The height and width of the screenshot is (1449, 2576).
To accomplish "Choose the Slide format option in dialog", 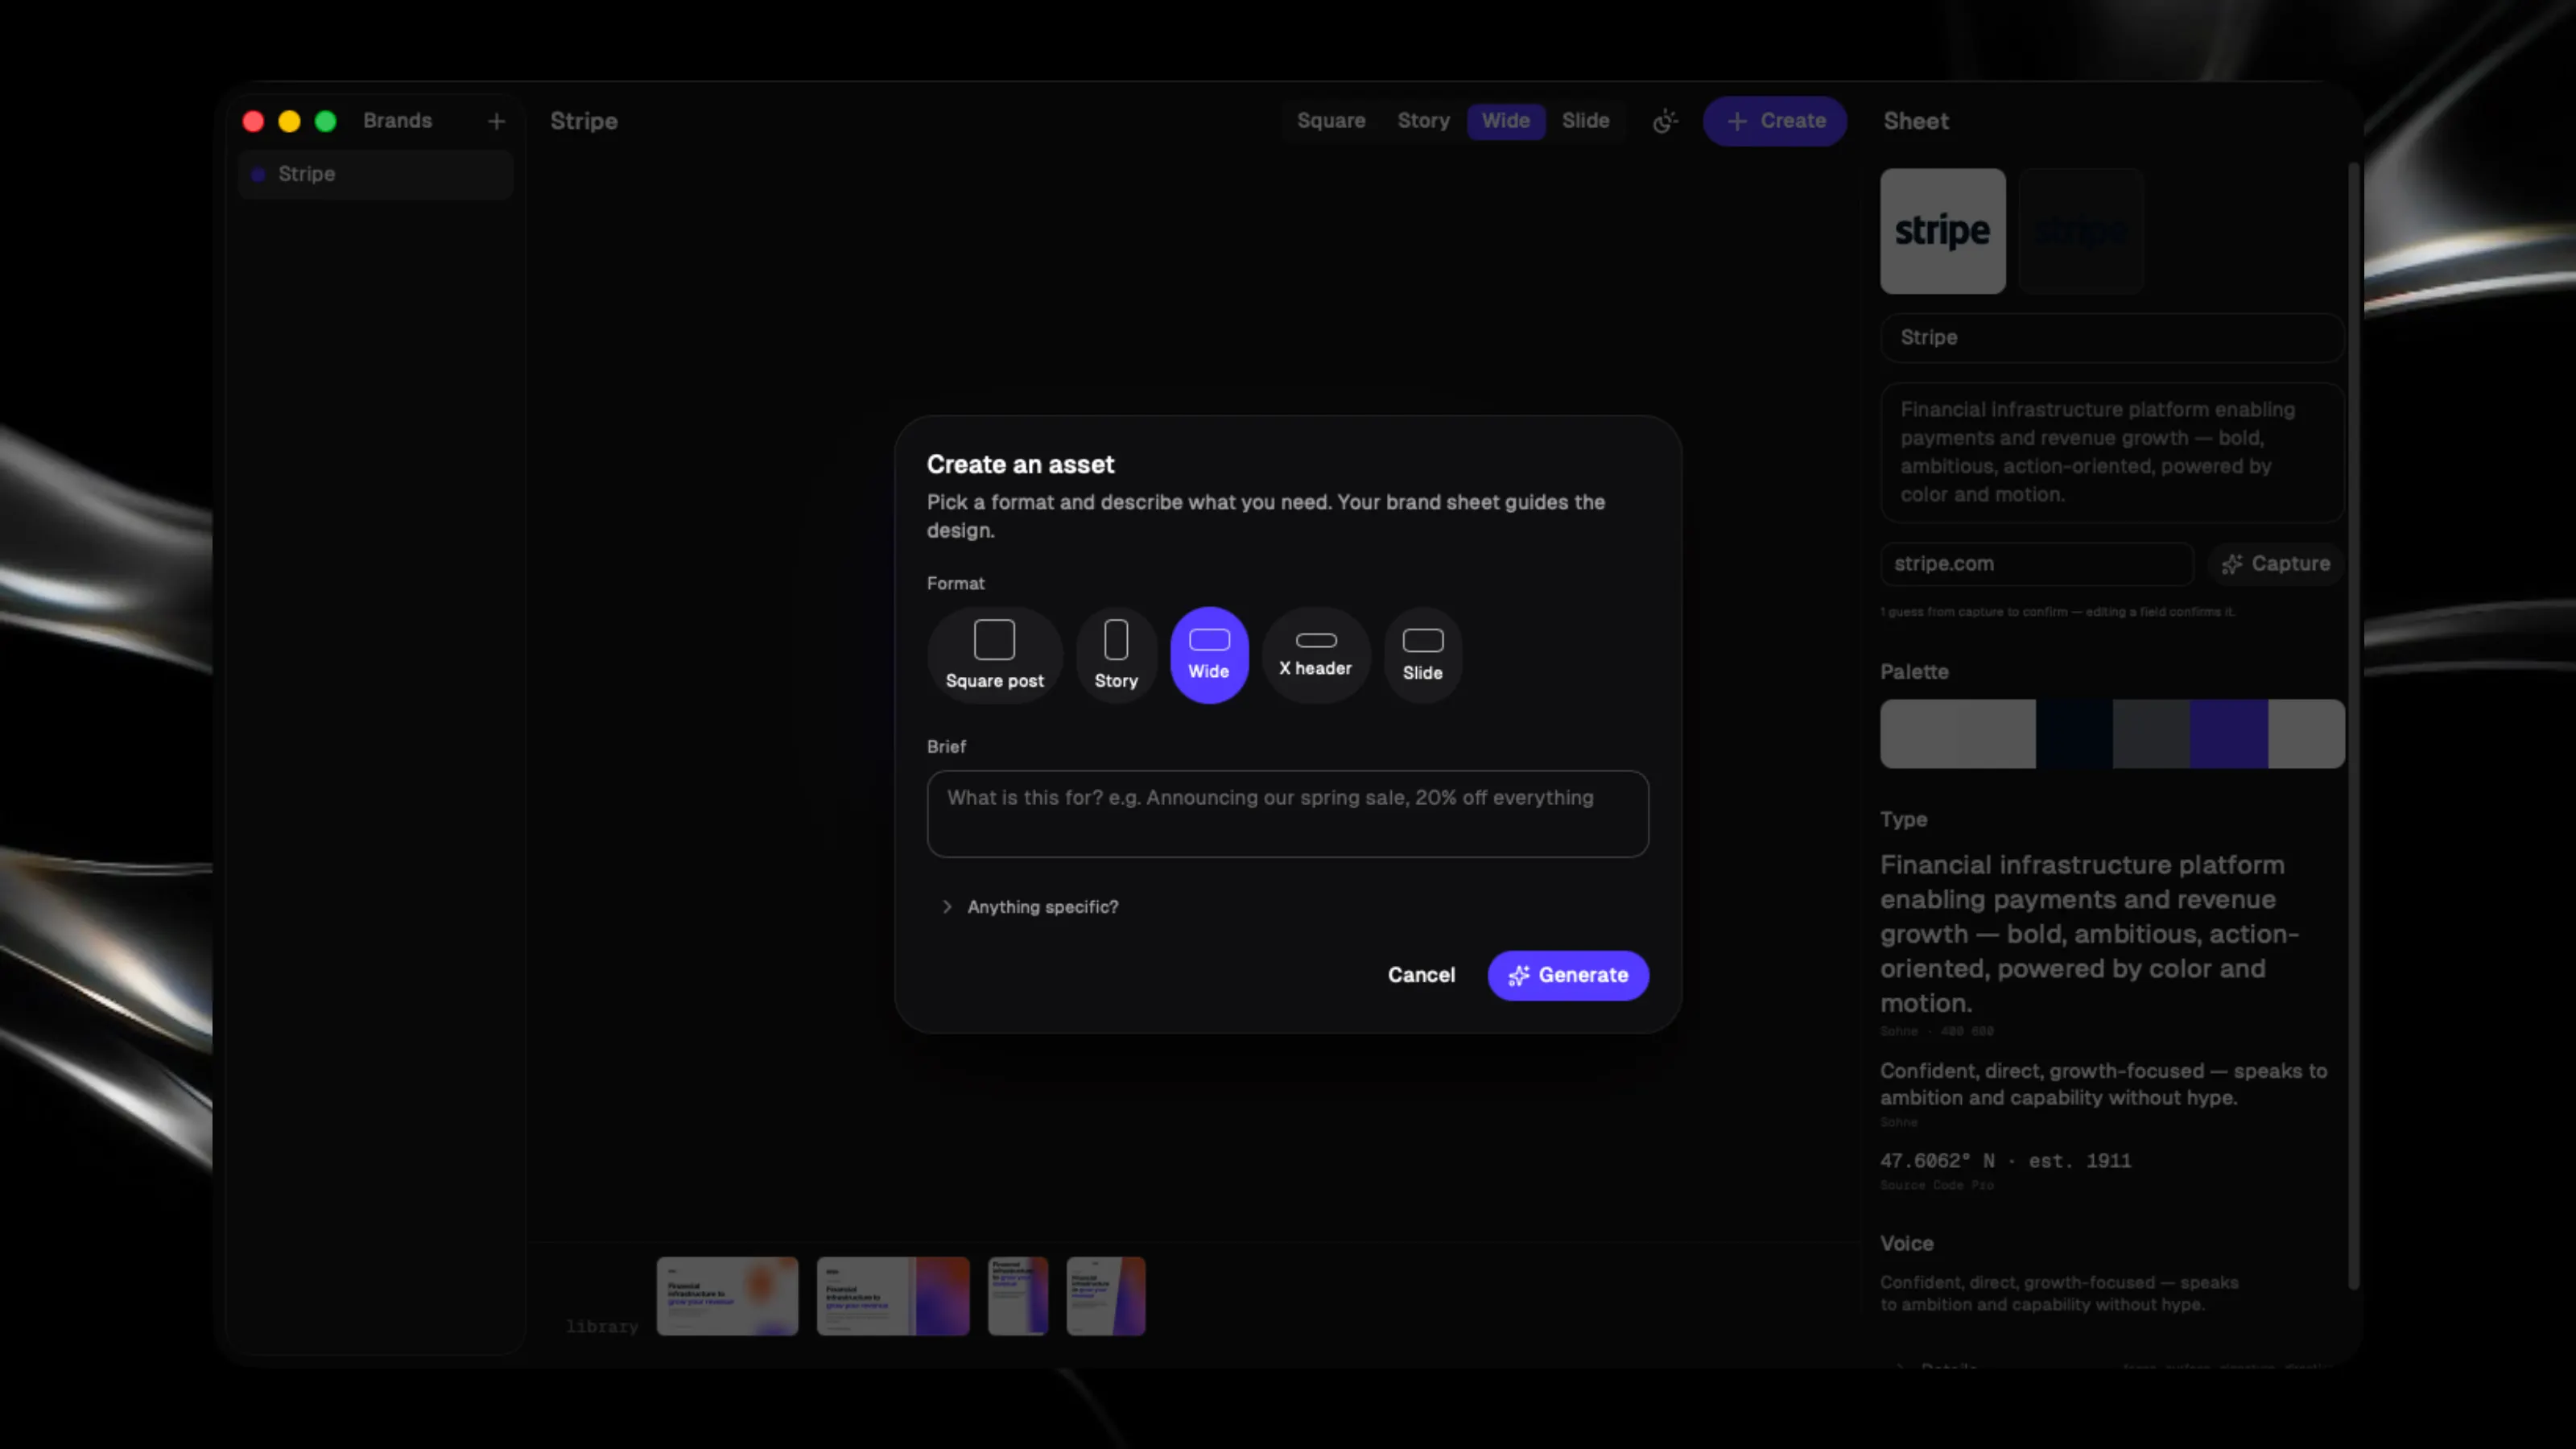I will (x=1422, y=655).
